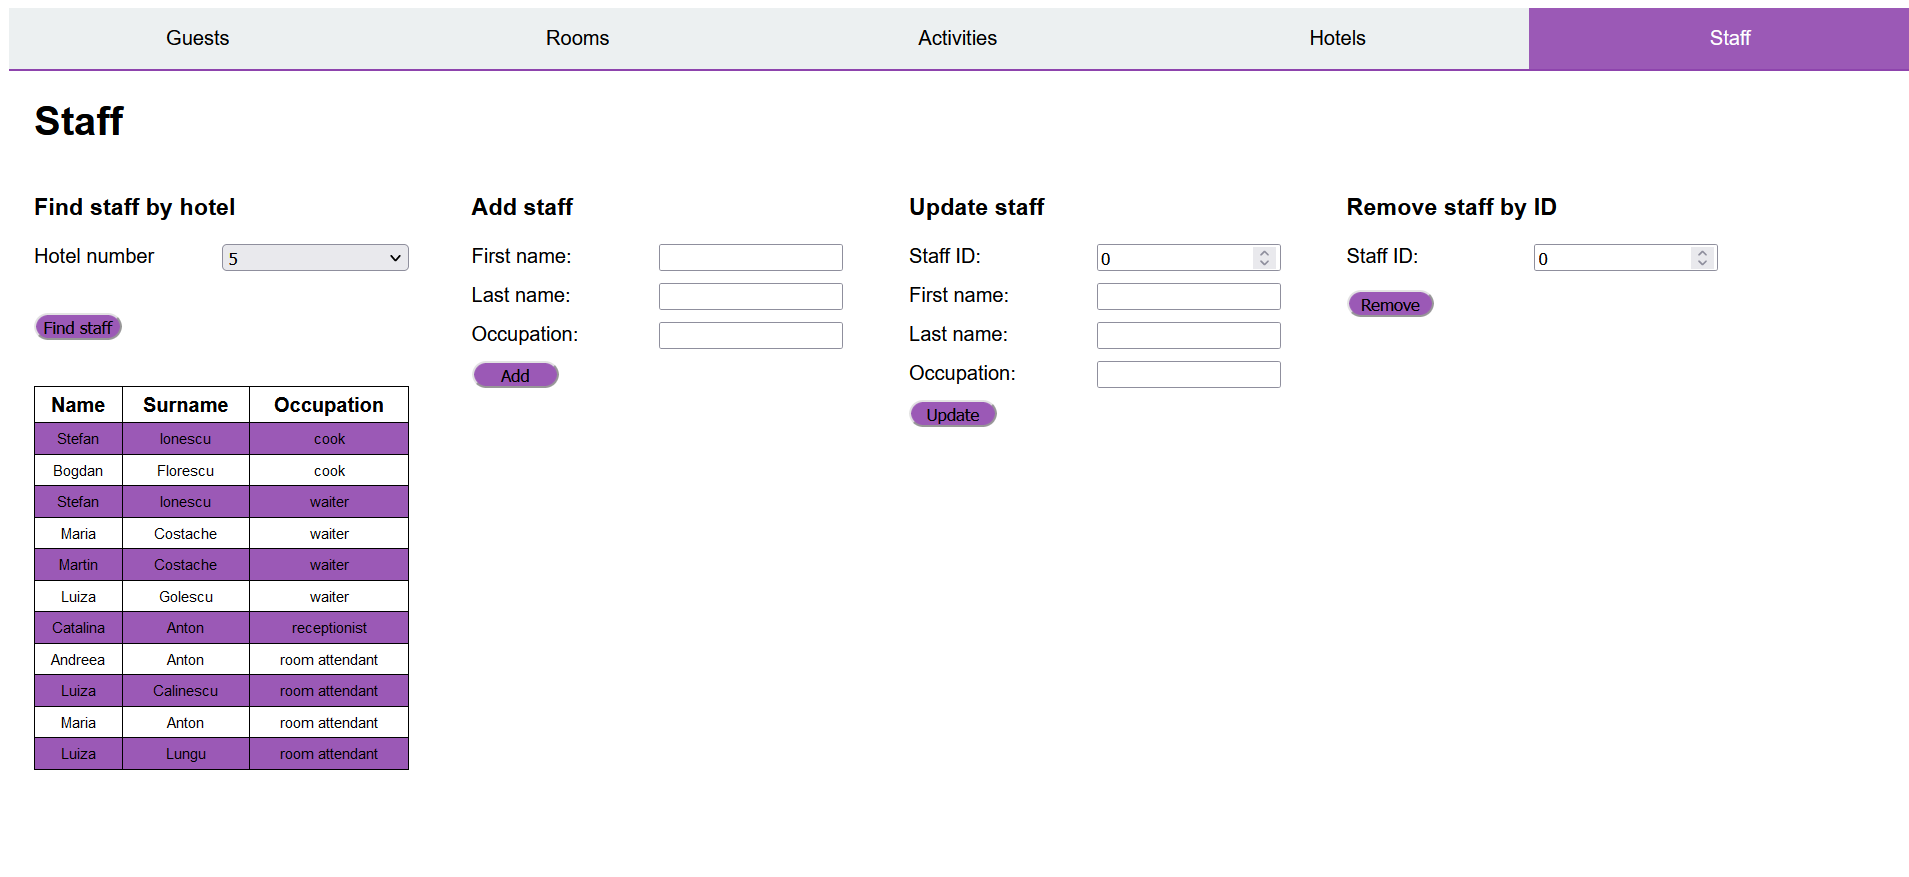Focus Update staff Occupation field
Image resolution: width=1909 pixels, height=877 pixels.
pyautogui.click(x=1189, y=374)
